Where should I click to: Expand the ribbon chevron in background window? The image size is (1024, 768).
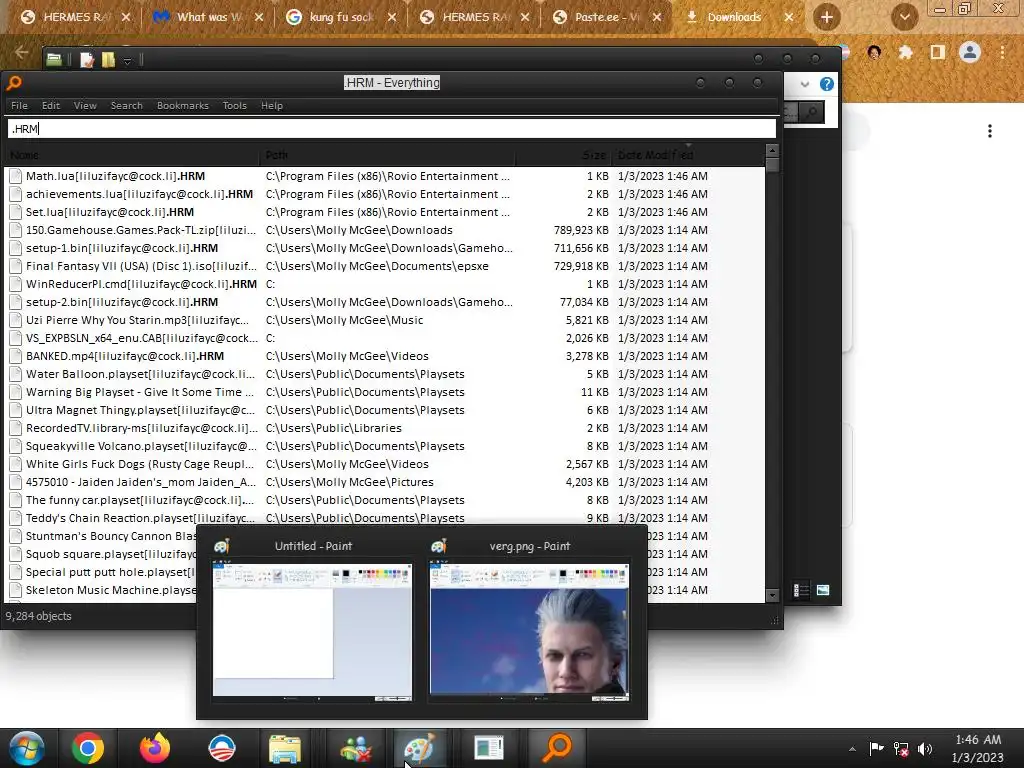point(805,84)
